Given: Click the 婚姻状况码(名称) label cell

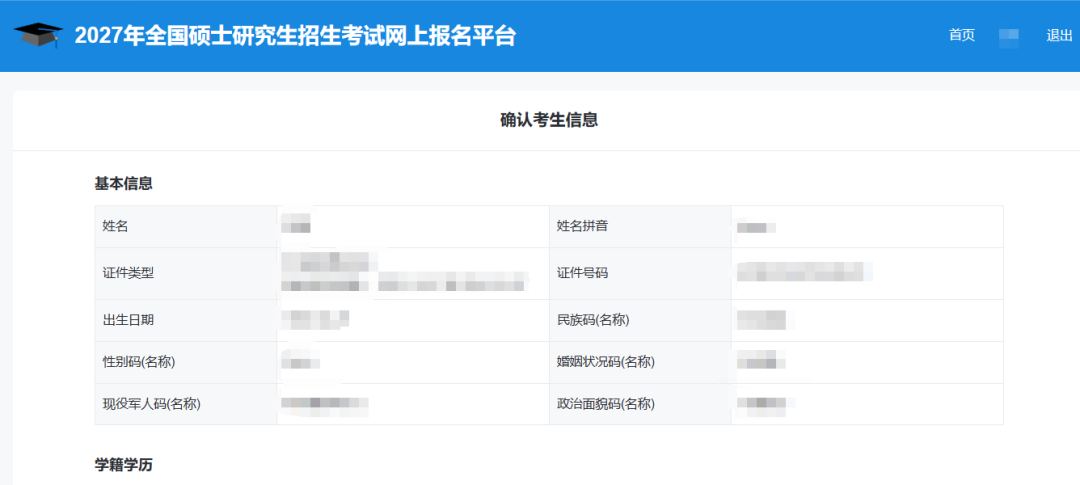Looking at the screenshot, I should (641, 362).
